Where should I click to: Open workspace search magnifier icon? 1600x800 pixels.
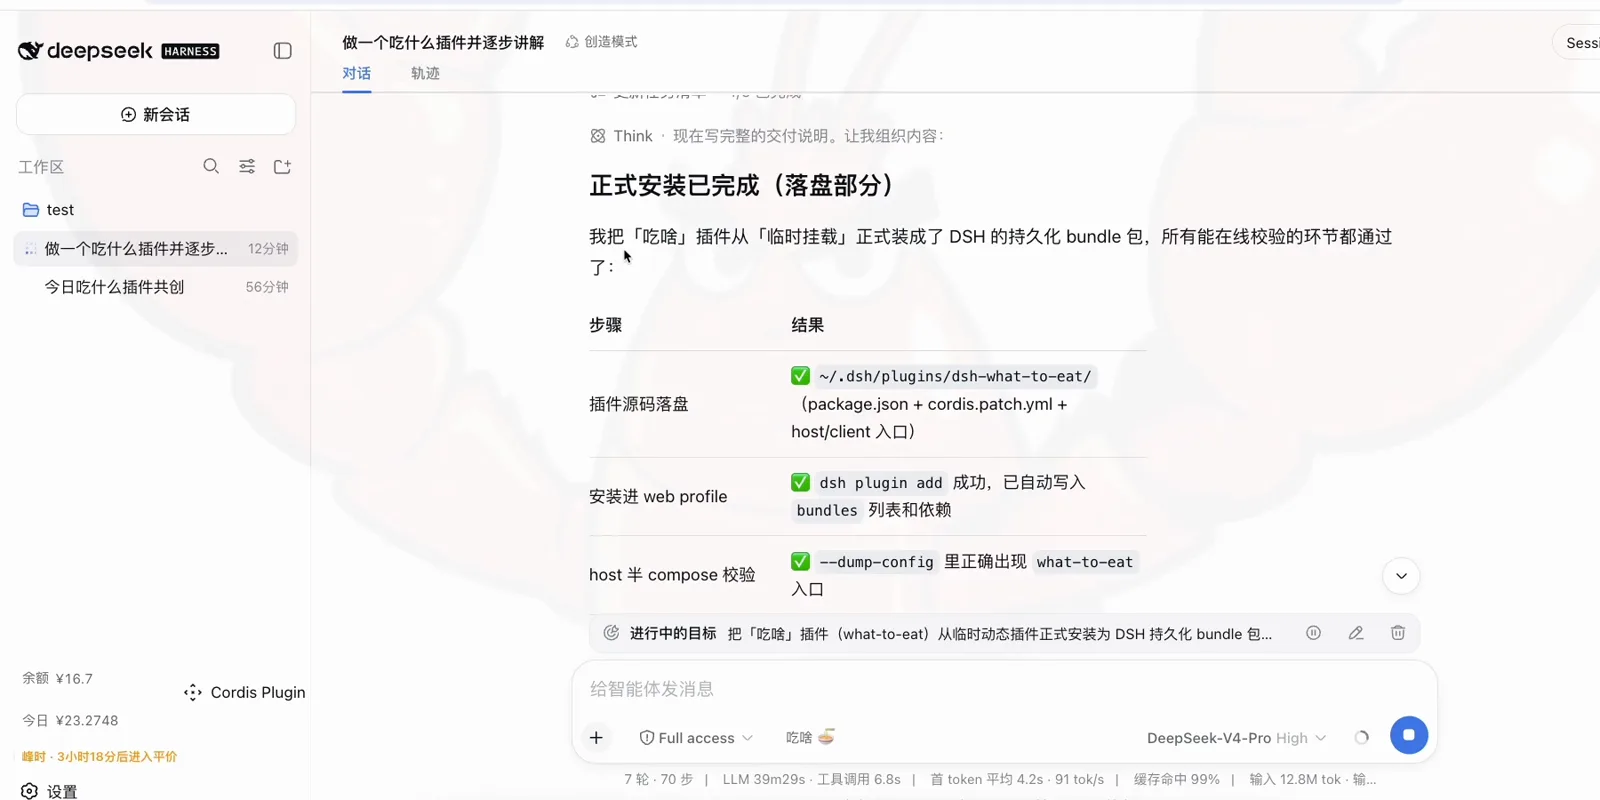211,166
